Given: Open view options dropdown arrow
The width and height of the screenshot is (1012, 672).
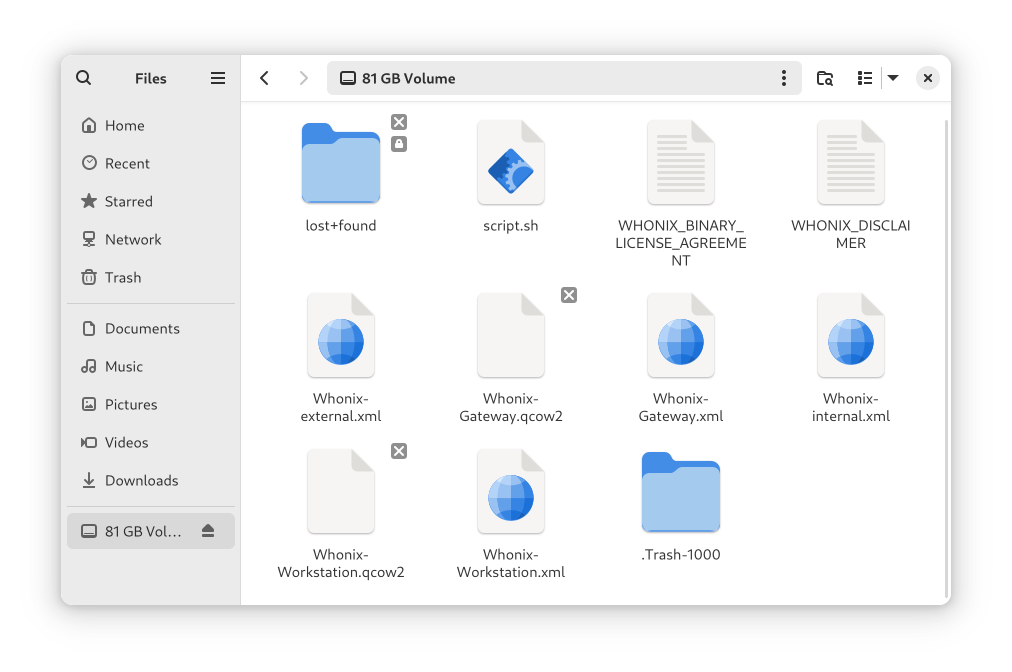Looking at the screenshot, I should 893,78.
